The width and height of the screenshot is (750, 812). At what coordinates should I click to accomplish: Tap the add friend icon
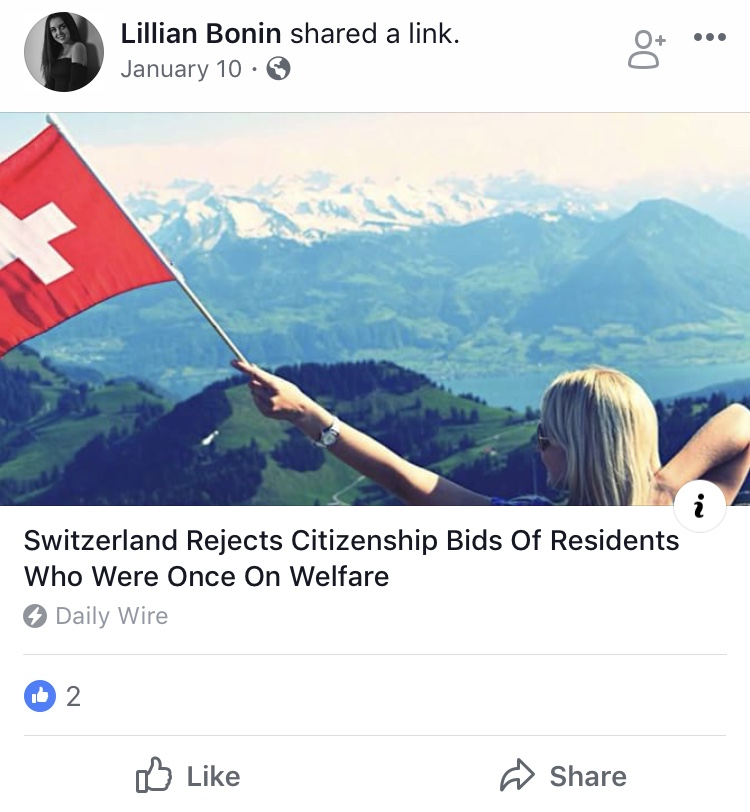646,49
